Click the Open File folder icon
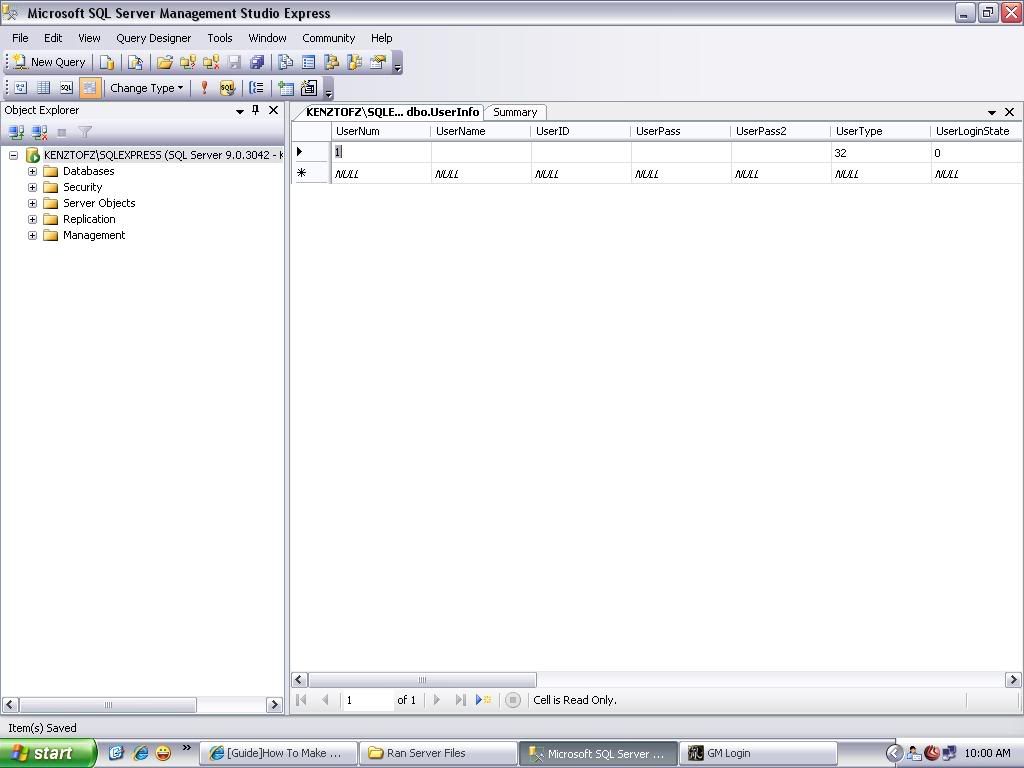Viewport: 1024px width, 768px height. (x=165, y=62)
